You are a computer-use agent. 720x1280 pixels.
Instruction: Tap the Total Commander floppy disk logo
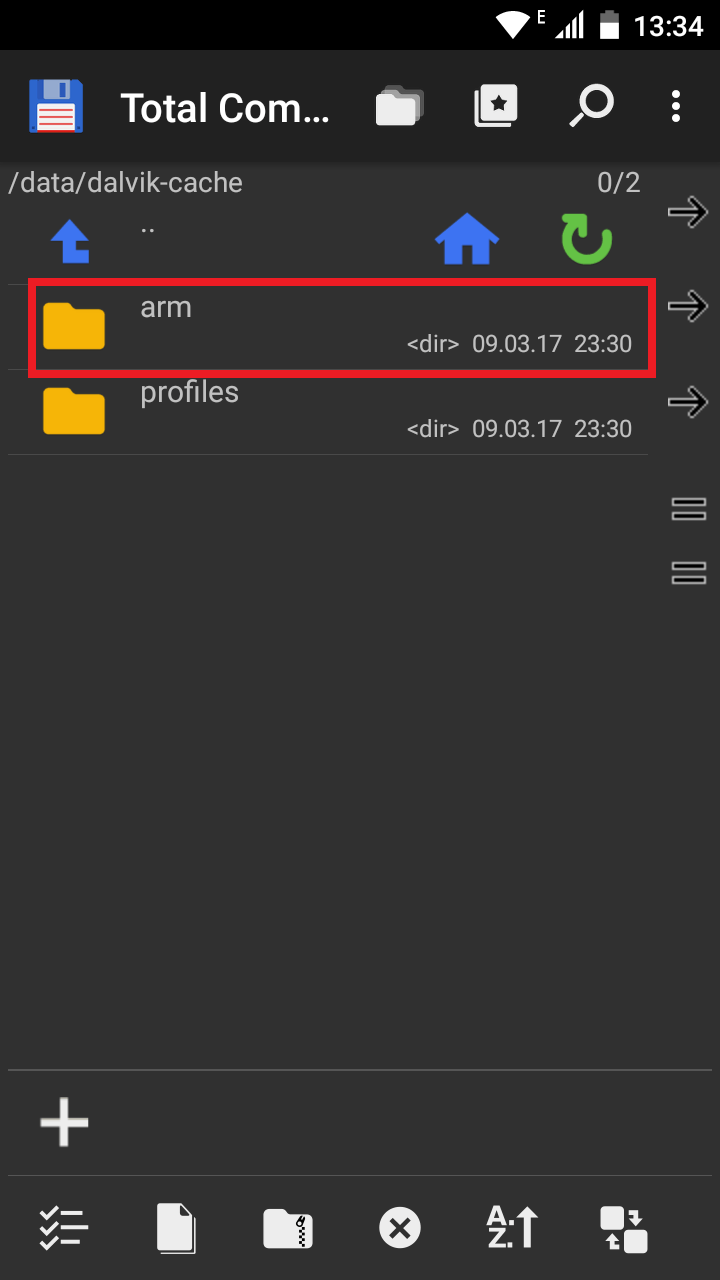tap(56, 106)
